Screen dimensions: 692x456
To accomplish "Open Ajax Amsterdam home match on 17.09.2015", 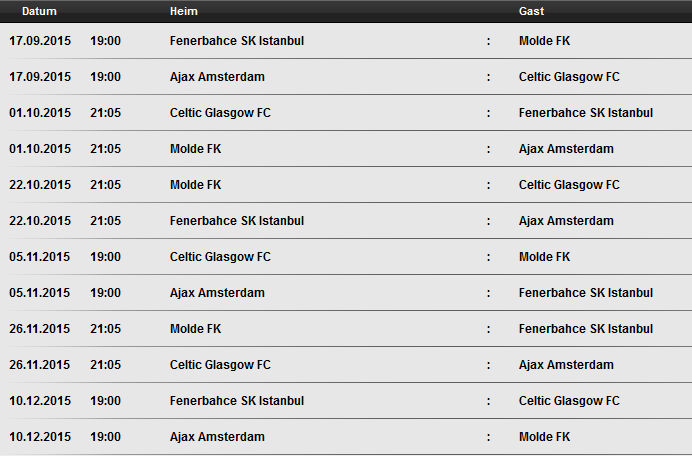I will pos(217,77).
